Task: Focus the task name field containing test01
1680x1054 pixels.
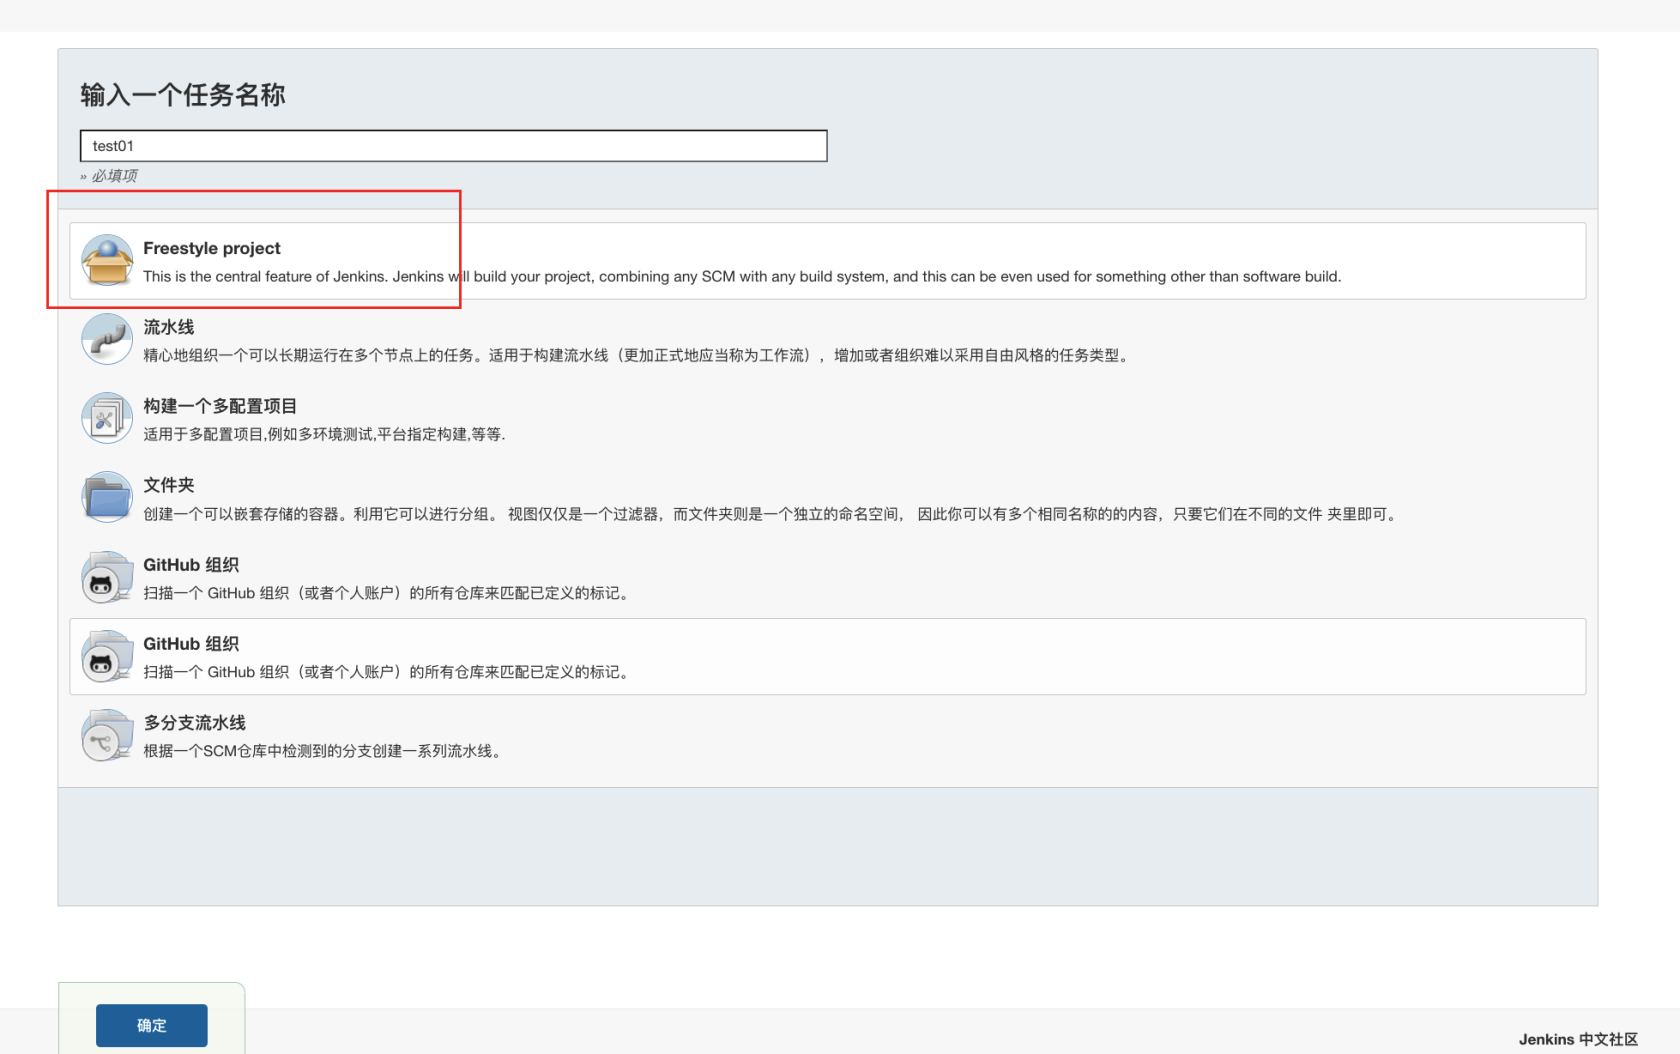Action: (454, 146)
